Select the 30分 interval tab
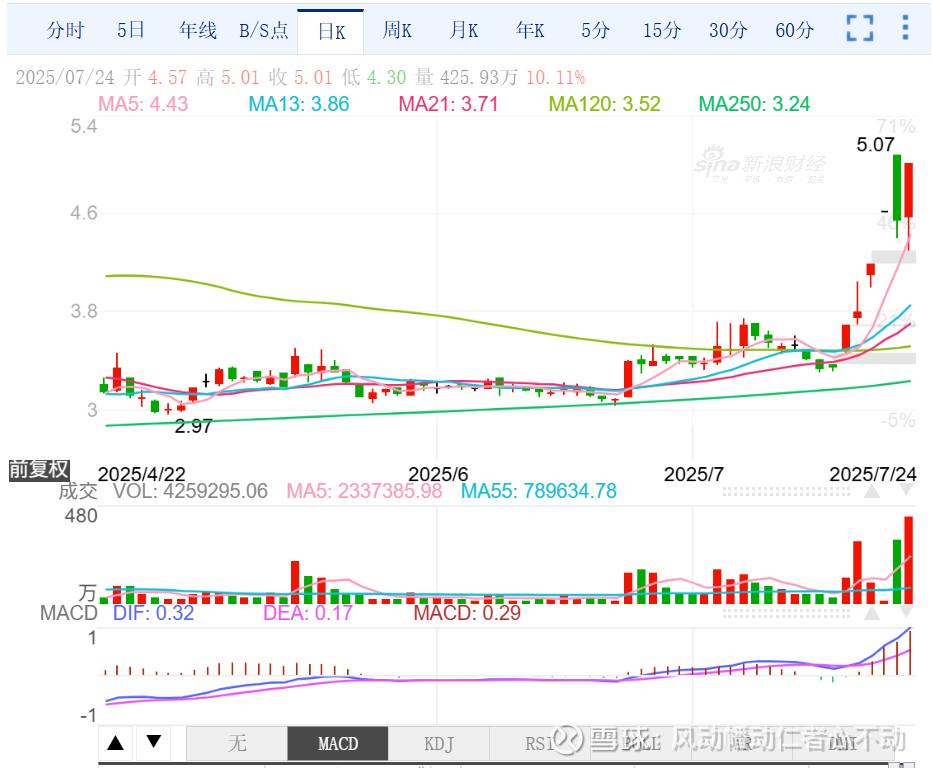The width and height of the screenshot is (933, 768). coord(728,30)
